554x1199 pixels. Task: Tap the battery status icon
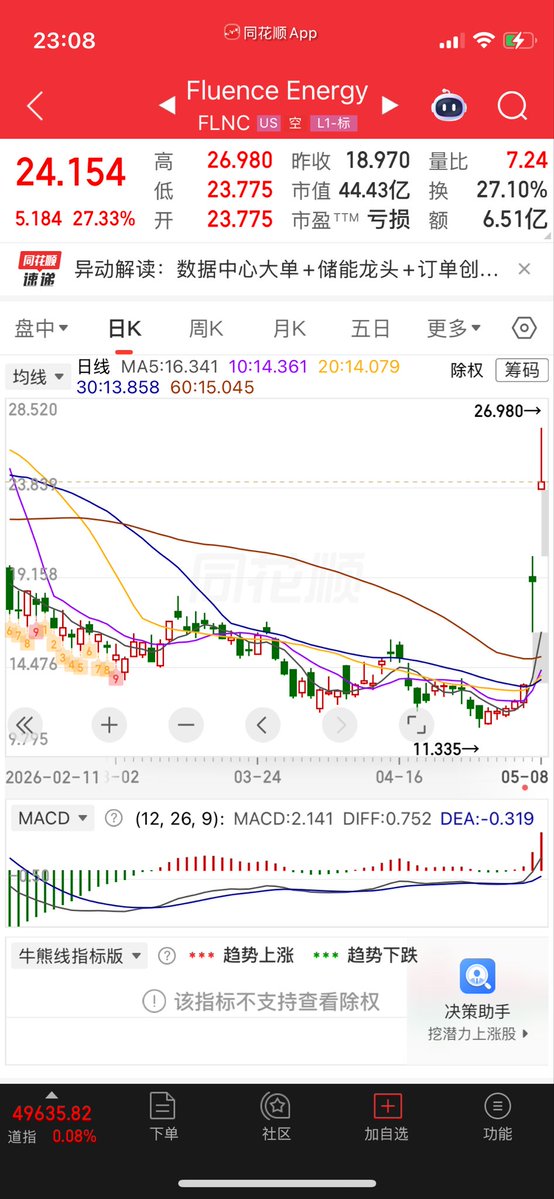pyautogui.click(x=520, y=41)
